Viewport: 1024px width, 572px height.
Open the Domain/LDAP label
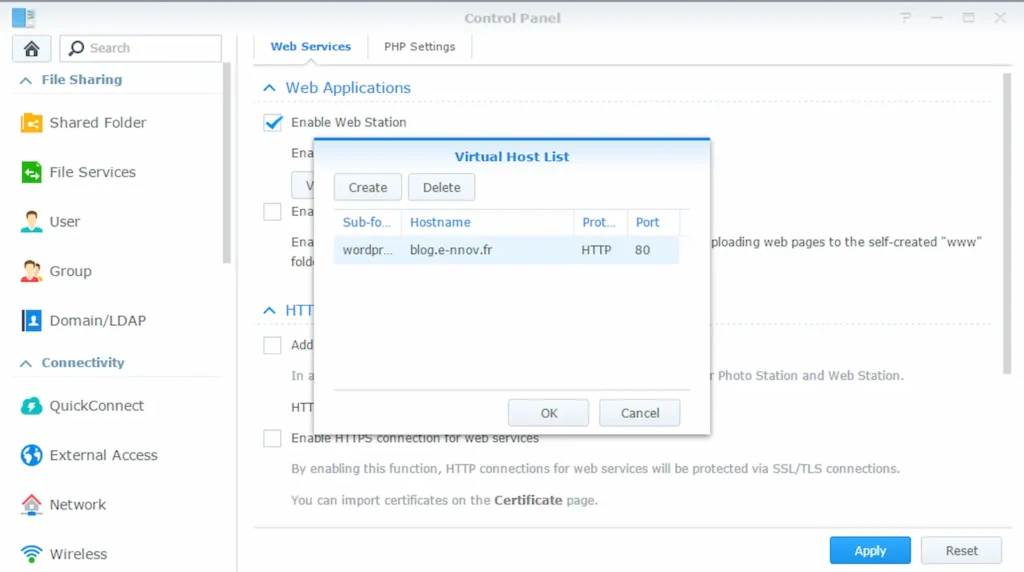pos(98,321)
